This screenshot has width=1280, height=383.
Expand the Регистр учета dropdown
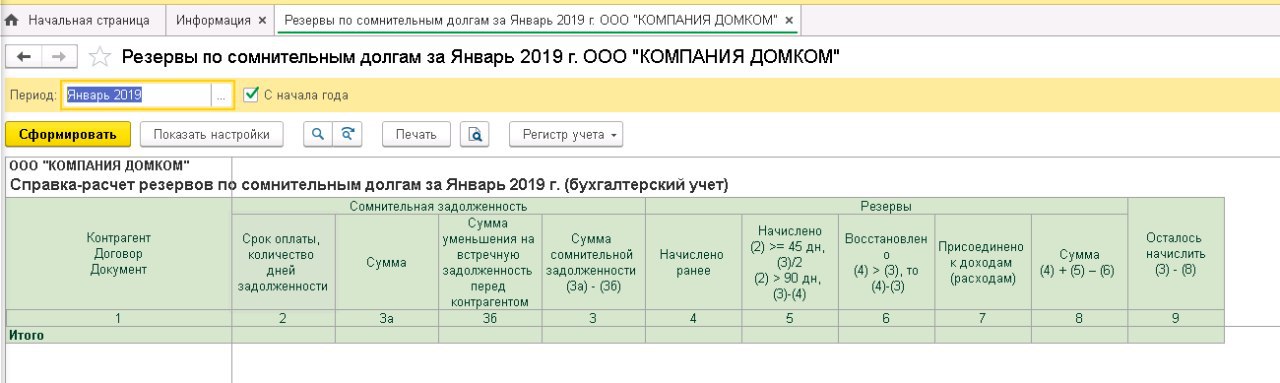click(x=567, y=134)
